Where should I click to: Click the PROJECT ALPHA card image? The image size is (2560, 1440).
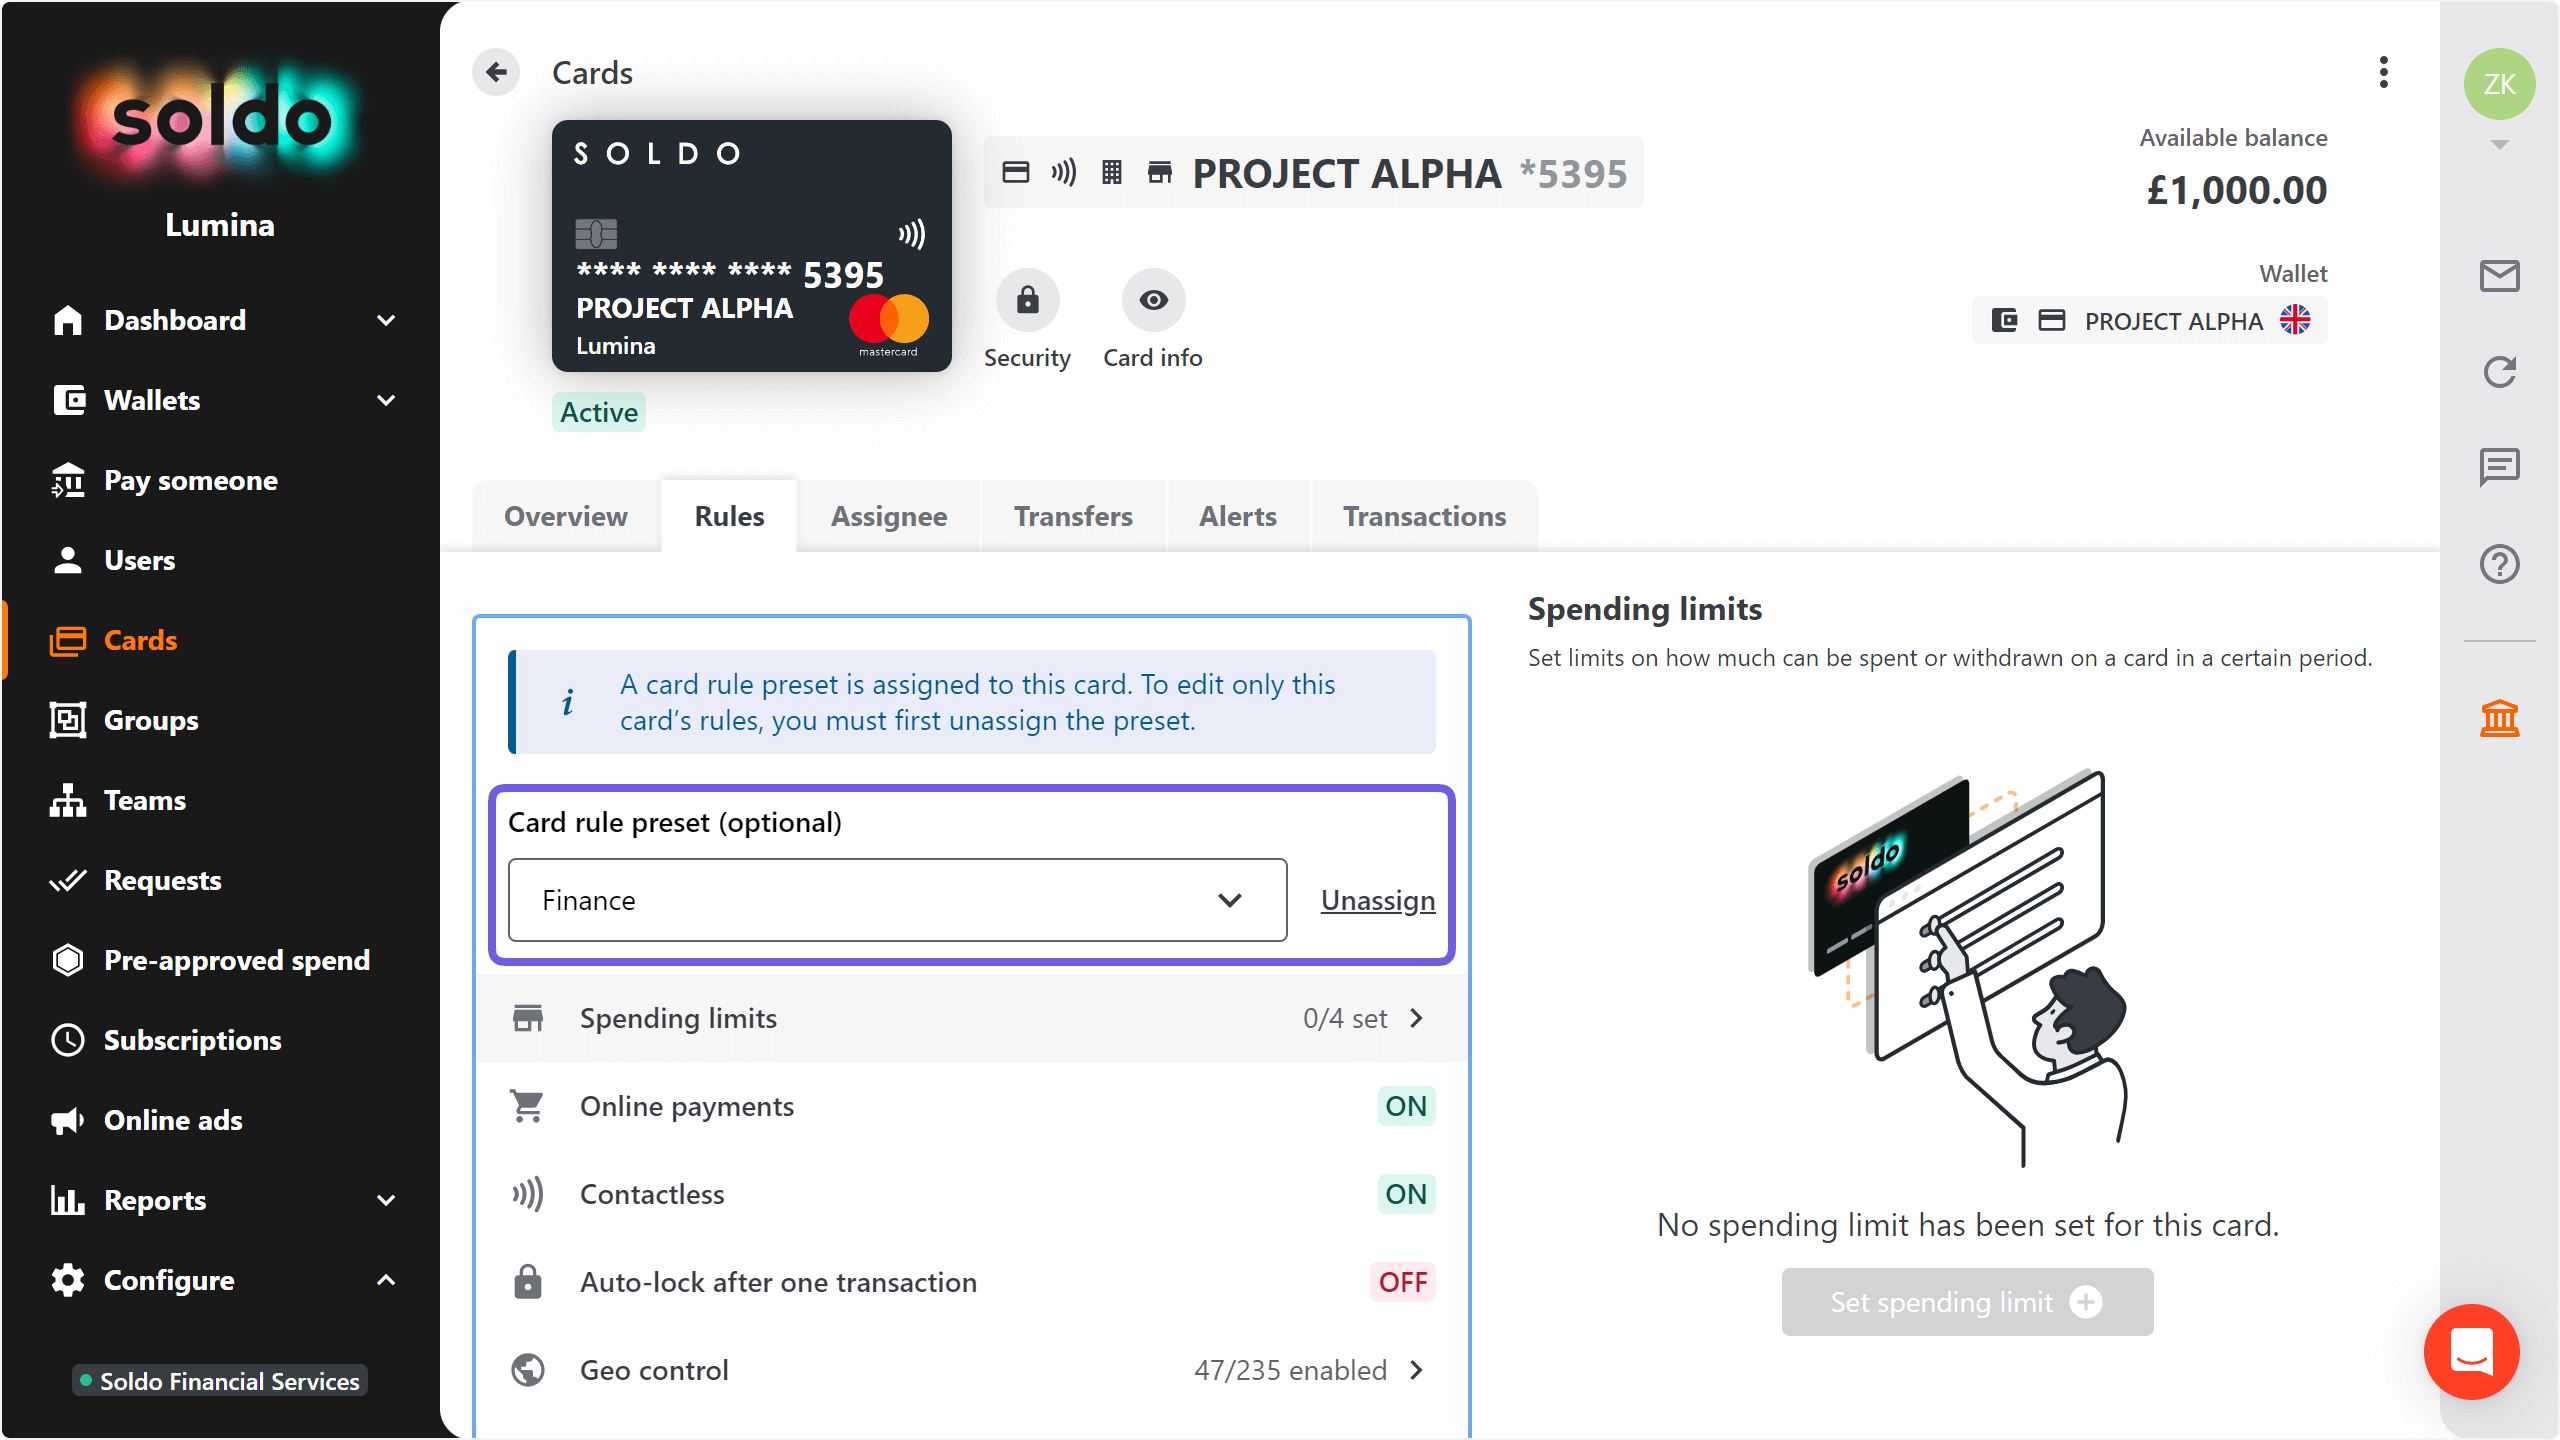click(751, 246)
